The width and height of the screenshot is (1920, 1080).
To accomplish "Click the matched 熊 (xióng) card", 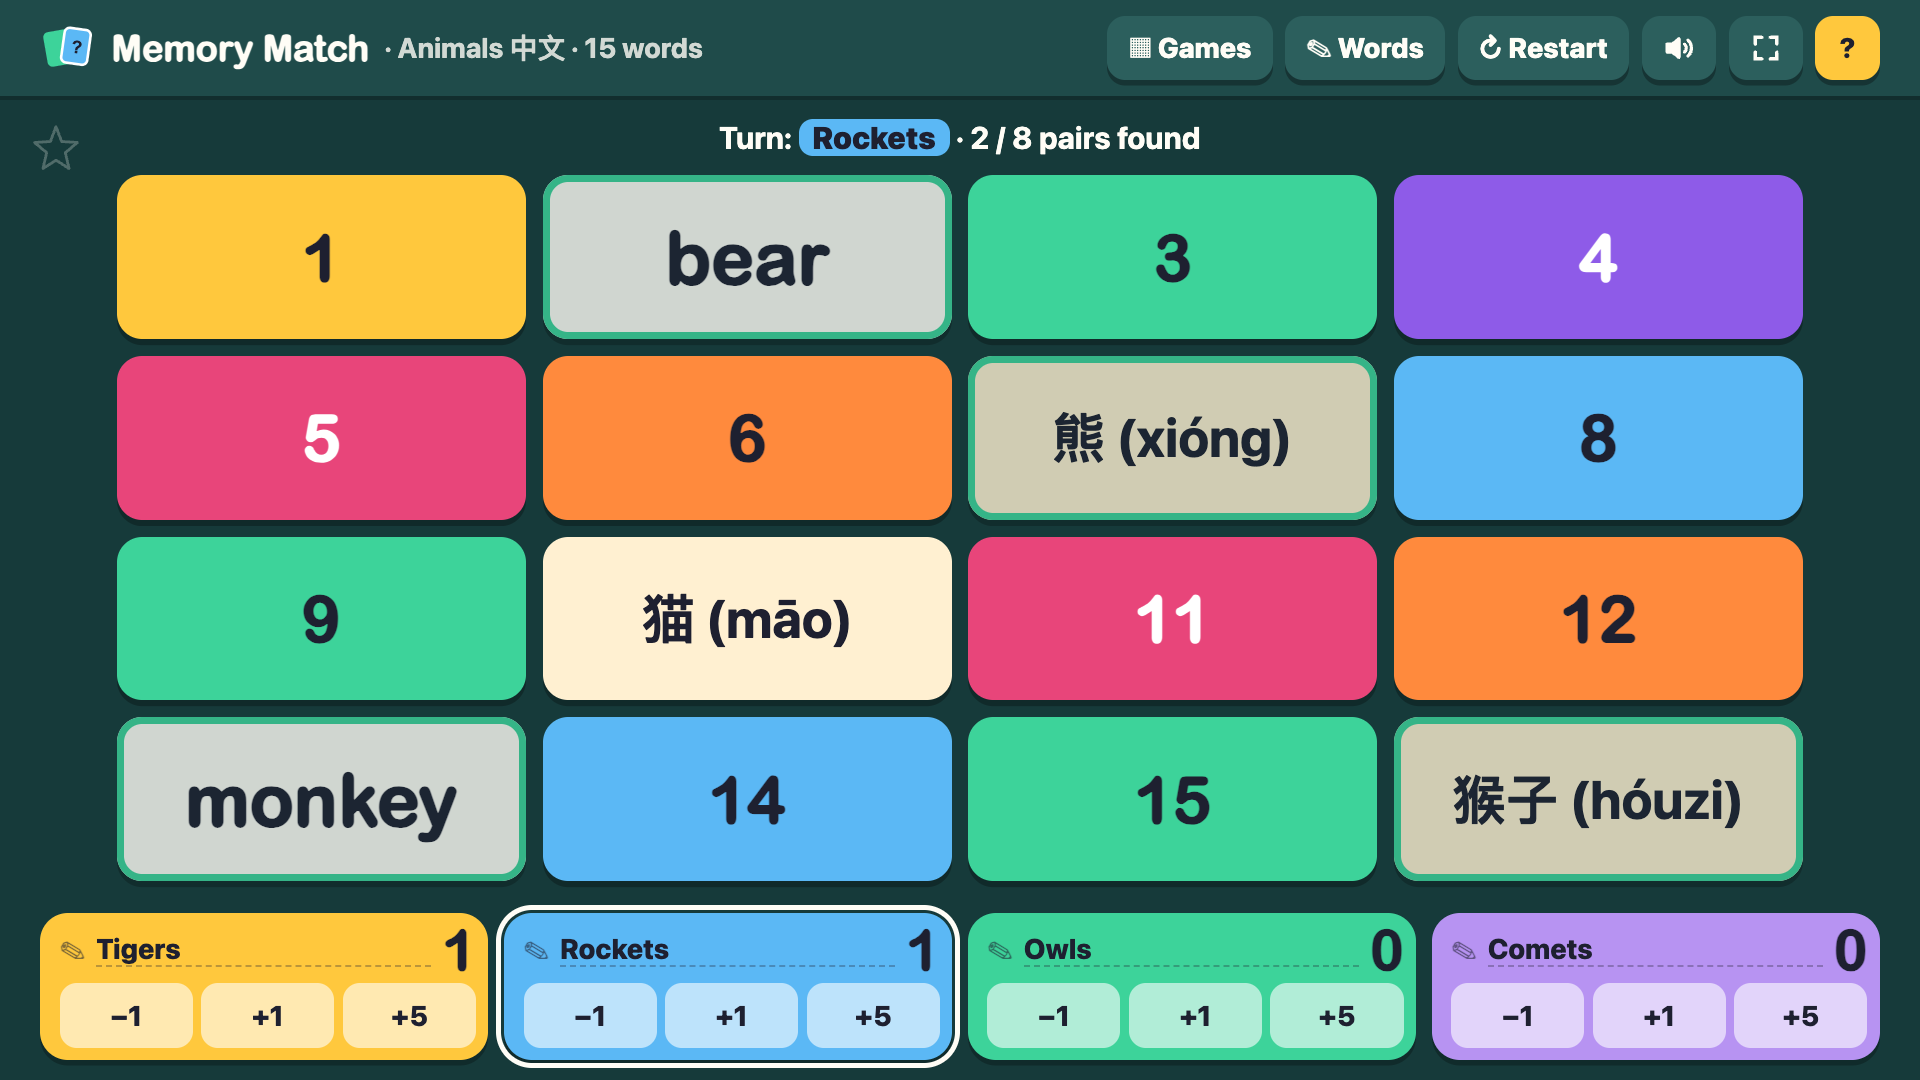I will pyautogui.click(x=1172, y=438).
